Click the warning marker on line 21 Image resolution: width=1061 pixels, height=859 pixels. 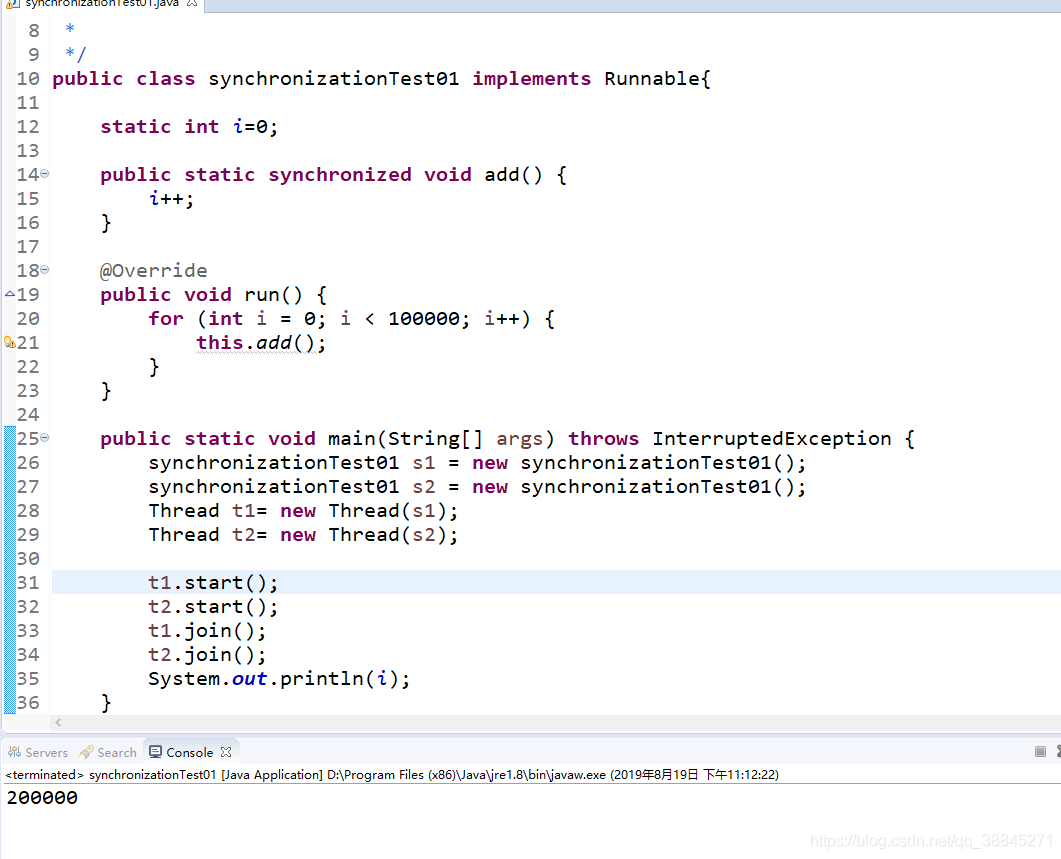[9, 343]
